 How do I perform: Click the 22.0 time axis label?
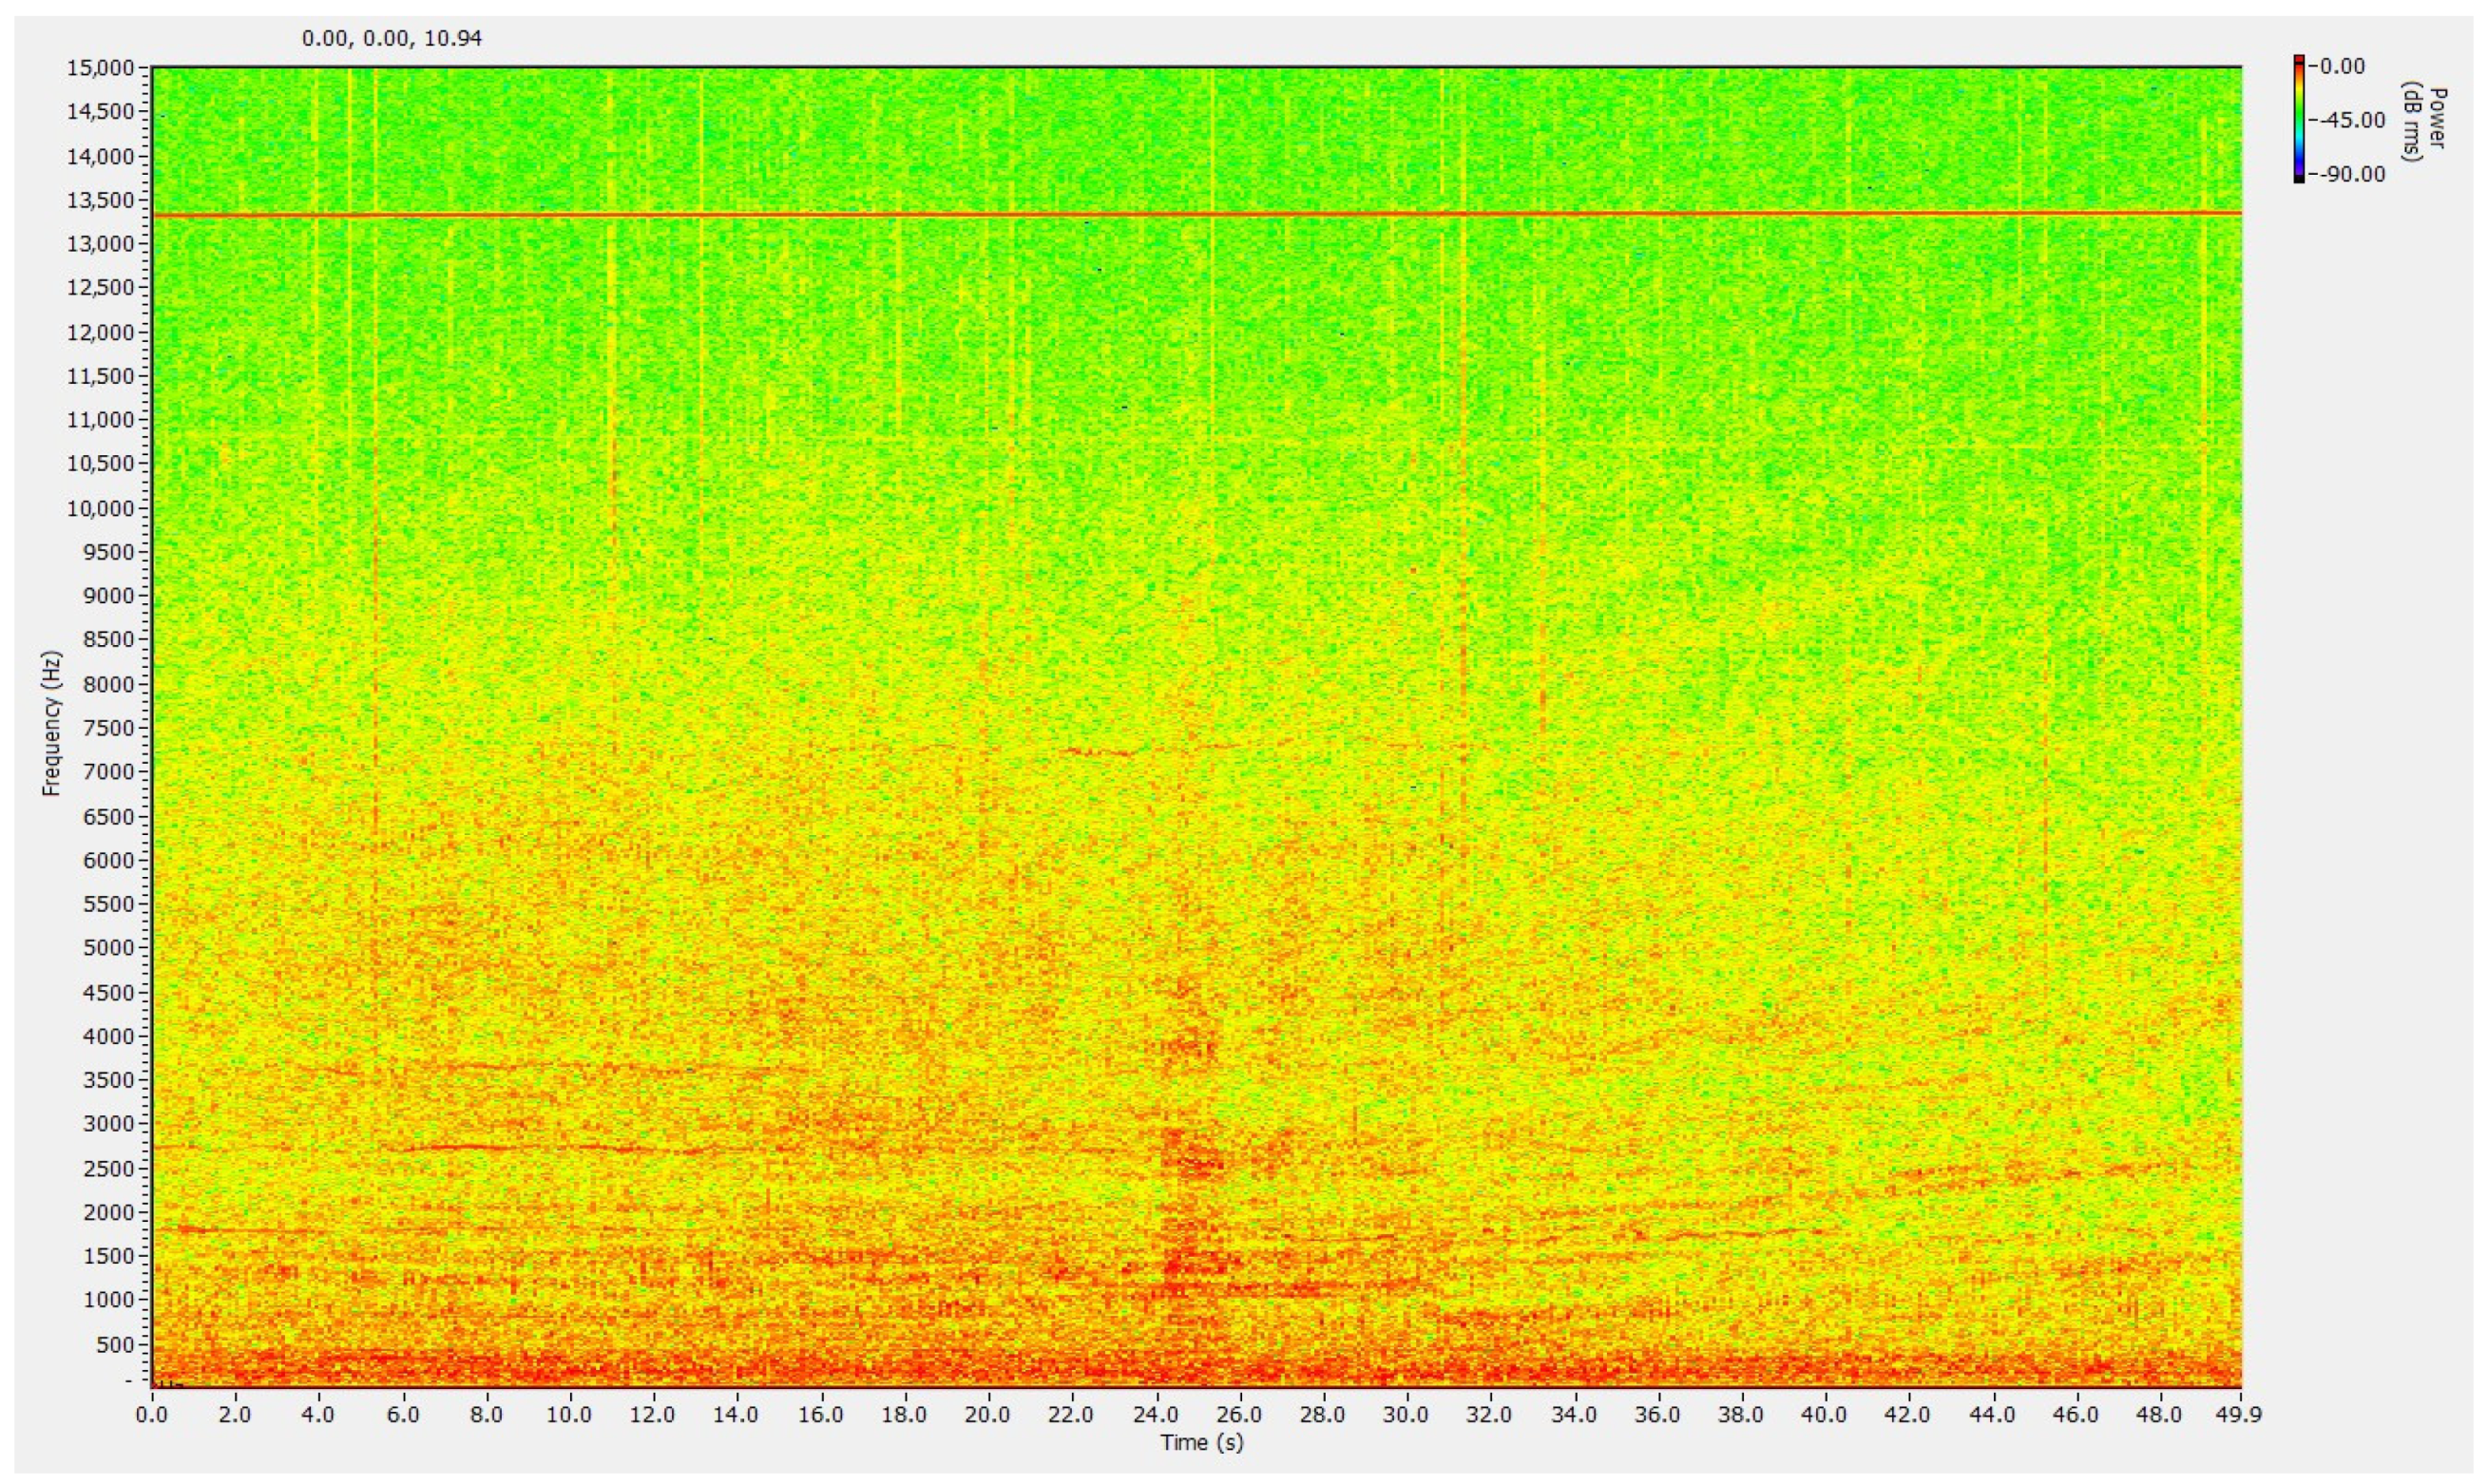(x=1073, y=1416)
